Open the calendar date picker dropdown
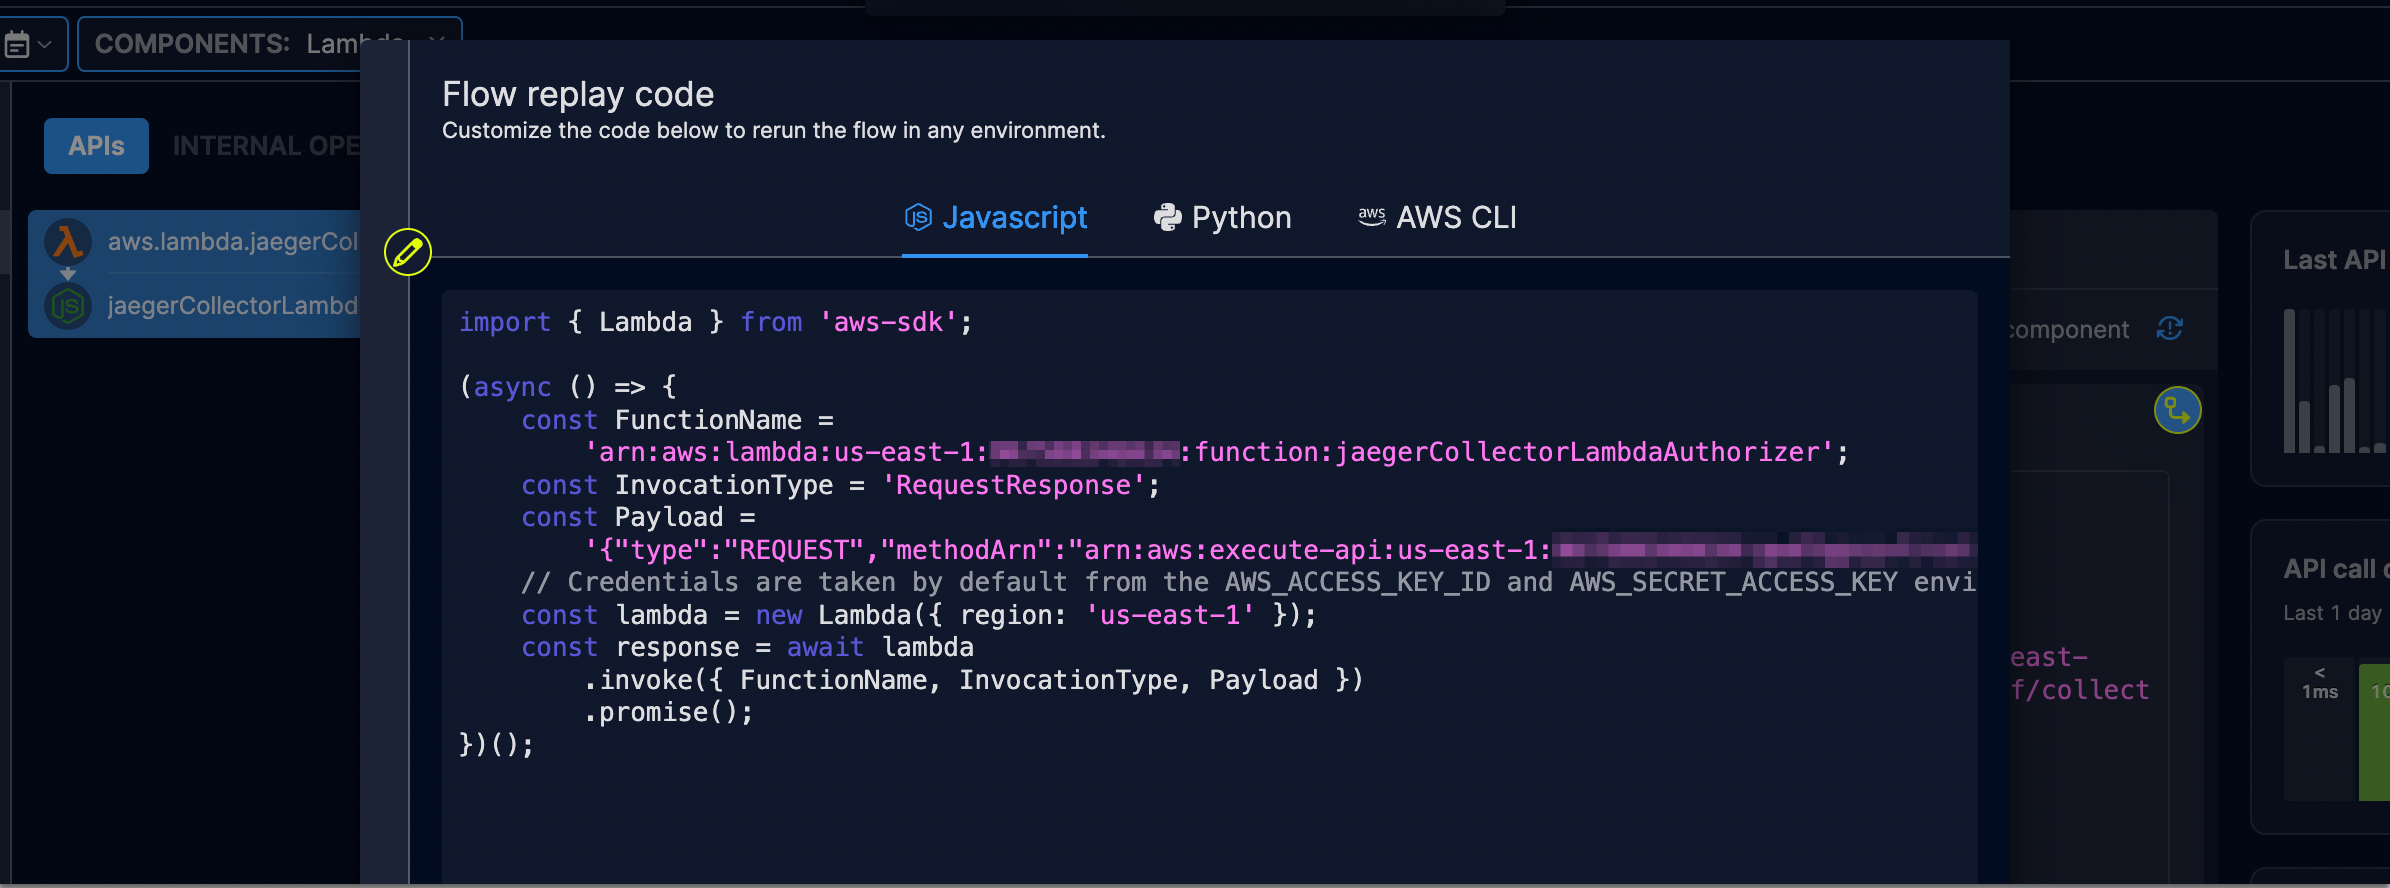This screenshot has height=888, width=2390. [x=28, y=44]
